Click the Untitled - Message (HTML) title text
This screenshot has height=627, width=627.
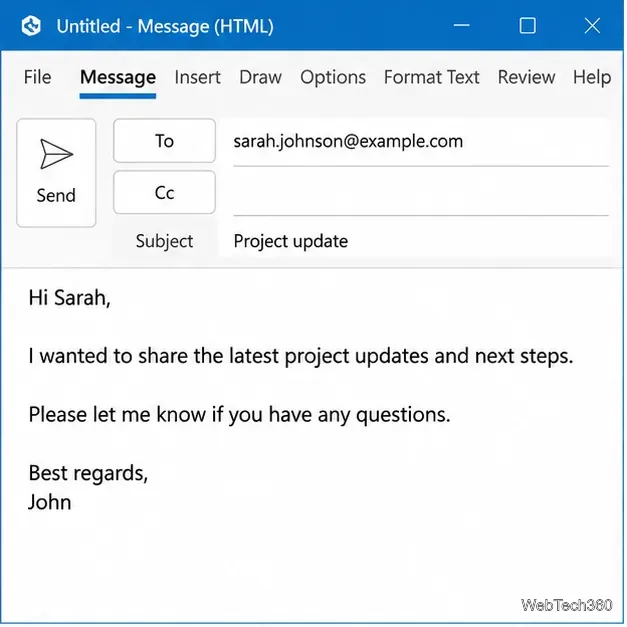[x=165, y=27]
